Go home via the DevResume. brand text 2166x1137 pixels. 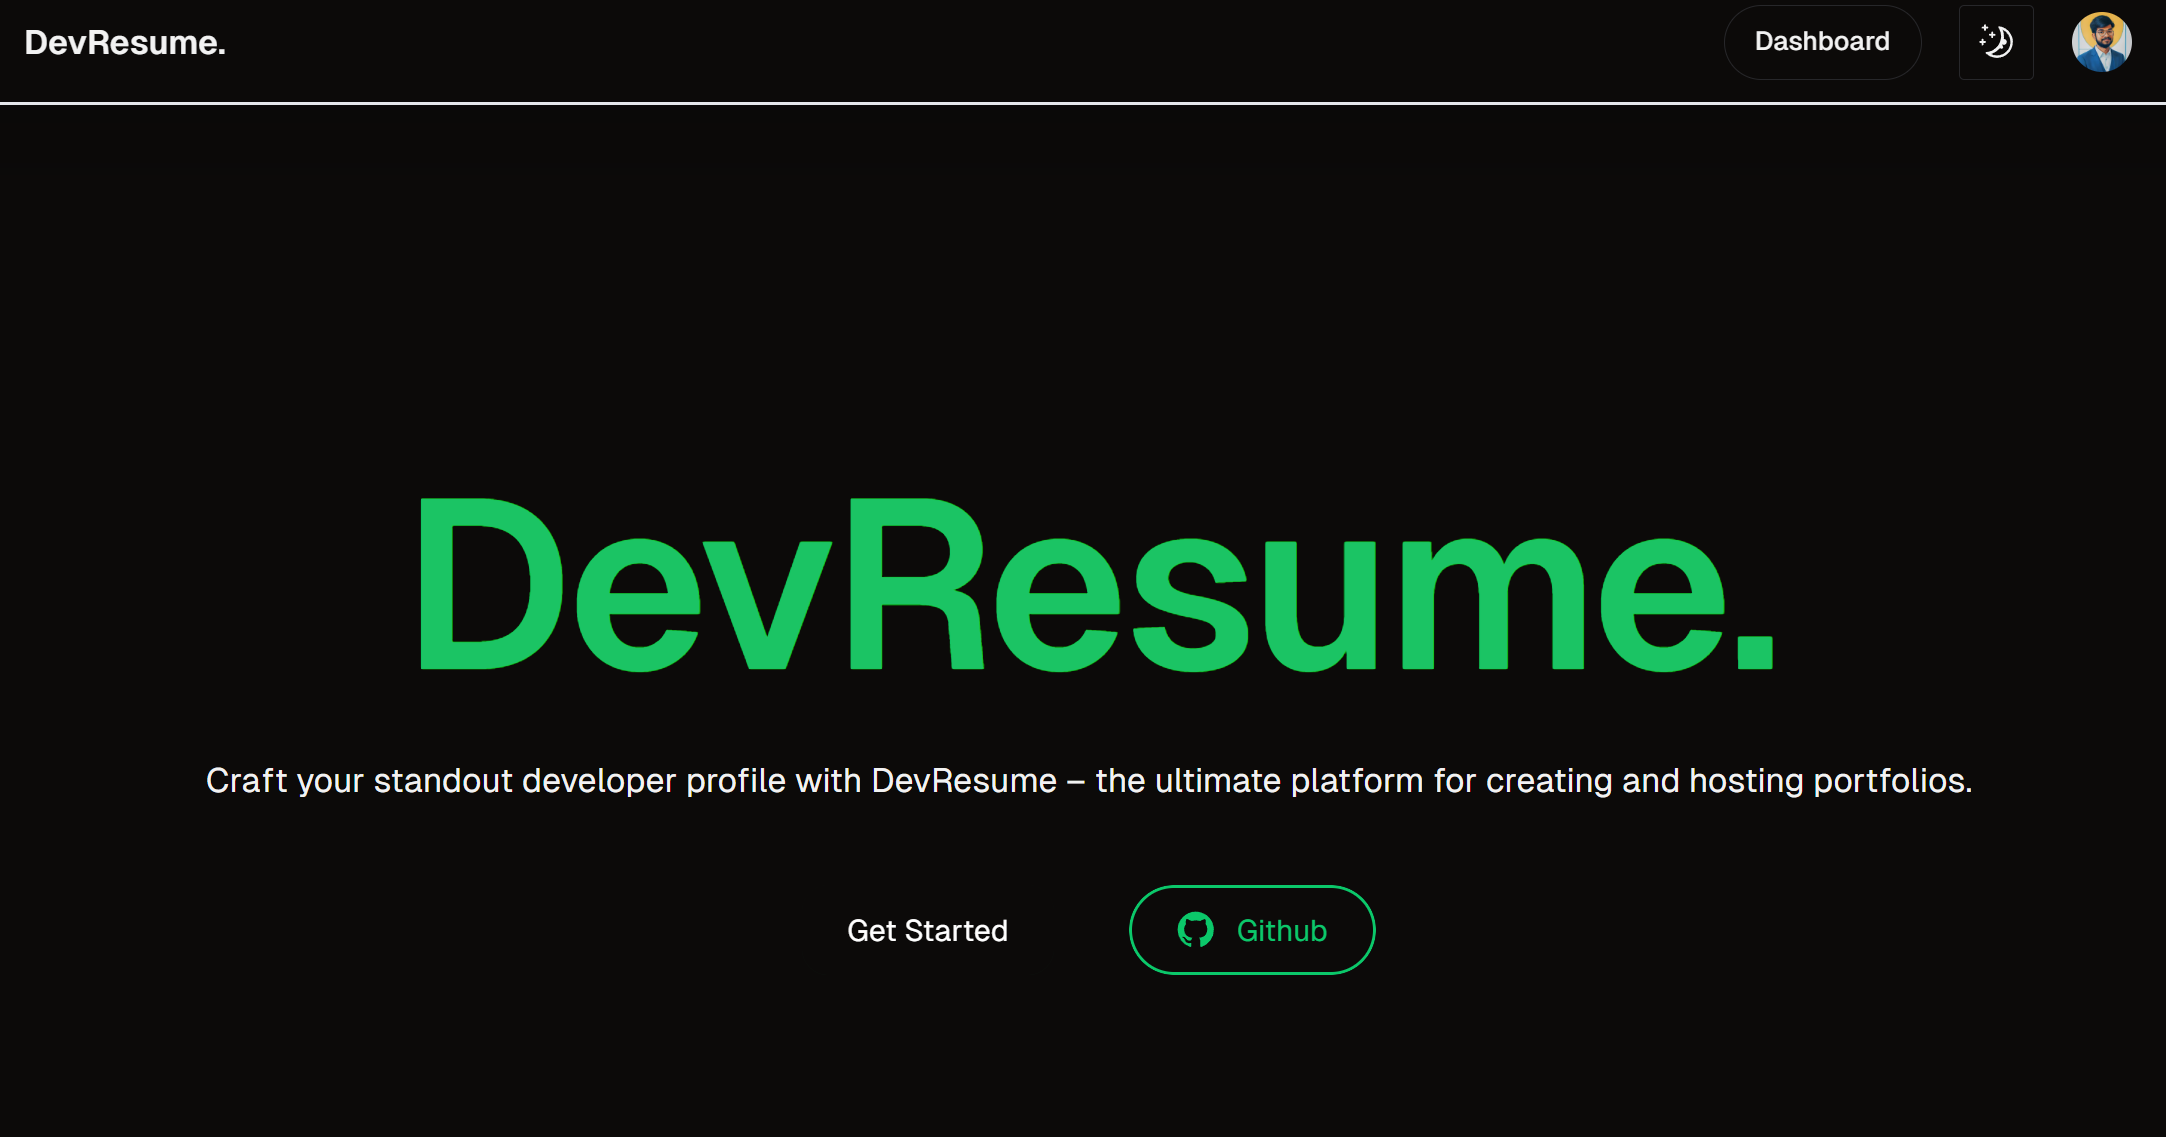coord(125,42)
